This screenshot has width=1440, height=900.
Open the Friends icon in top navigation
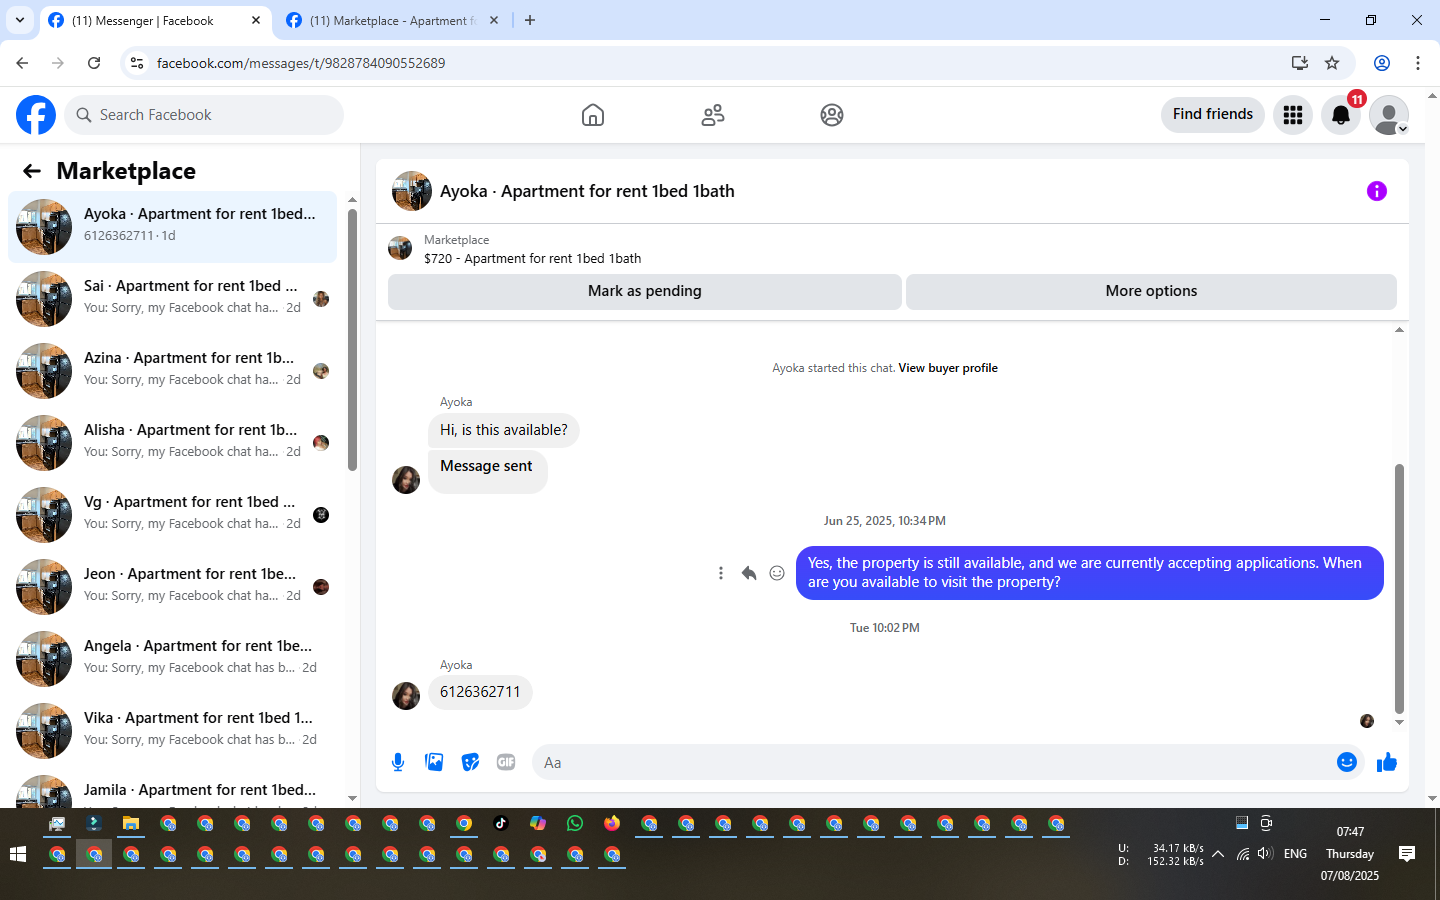click(713, 115)
